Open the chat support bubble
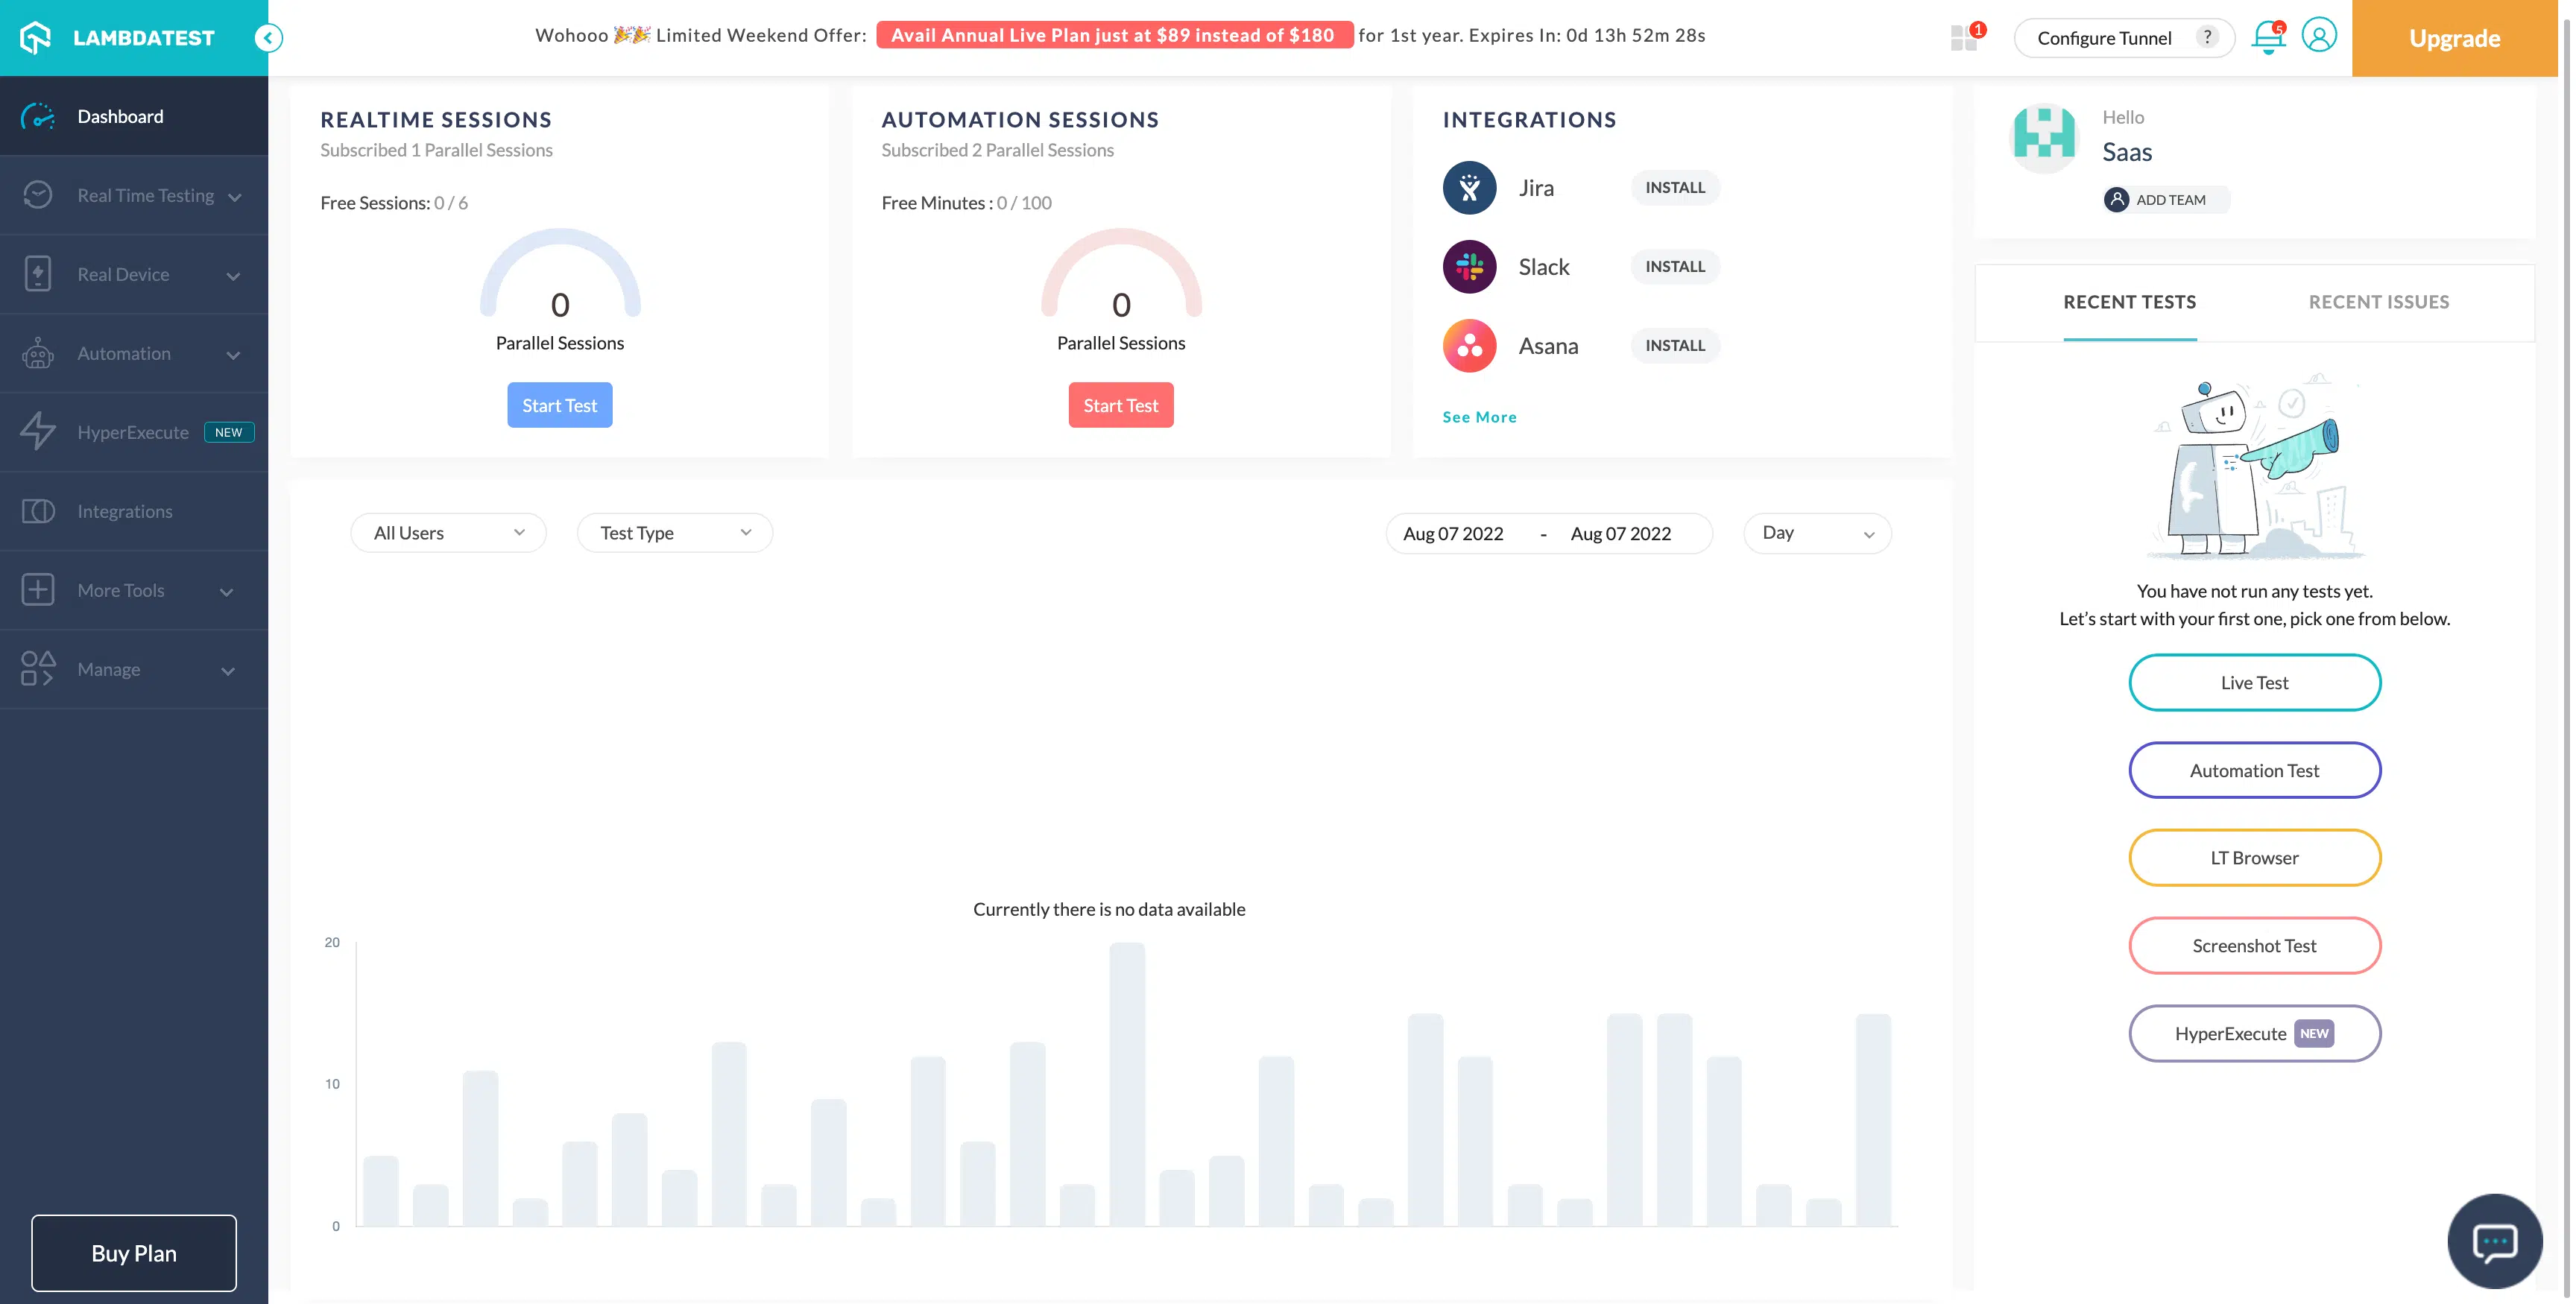 point(2494,1242)
